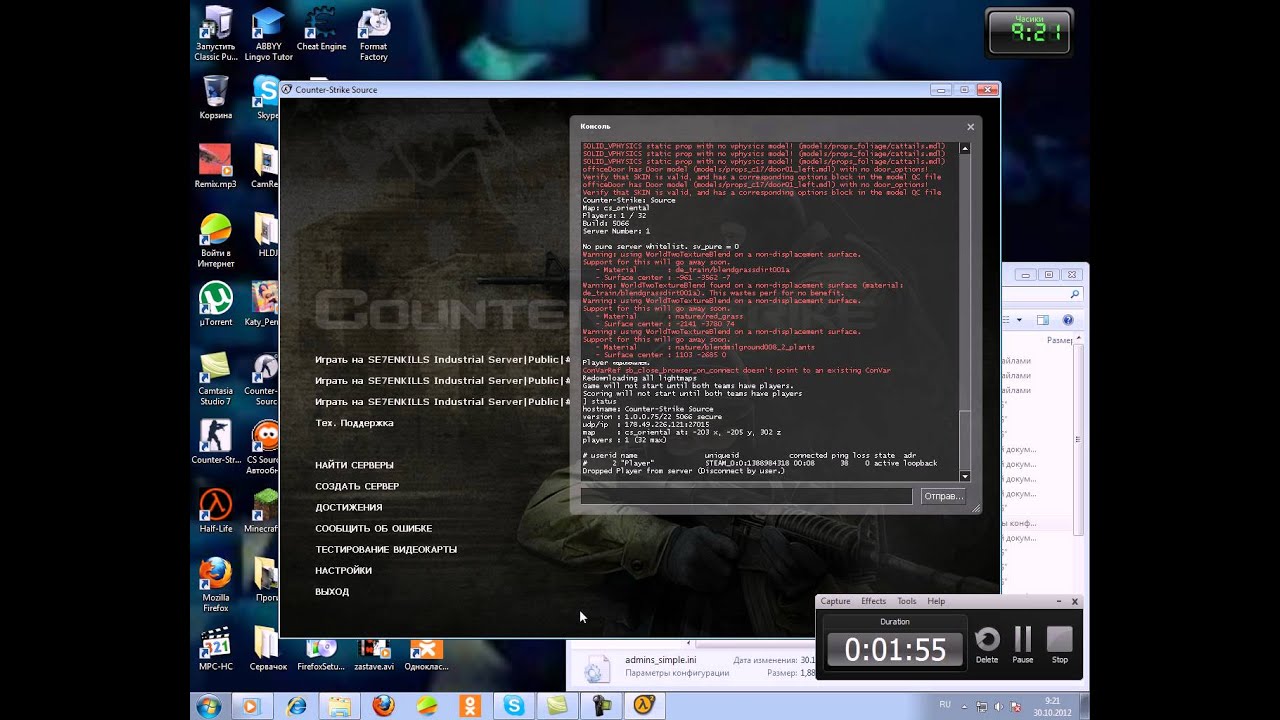Image resolution: width=1280 pixels, height=720 pixels.
Task: Open the Counter-Str... desktop shortcut
Action: click(215, 442)
